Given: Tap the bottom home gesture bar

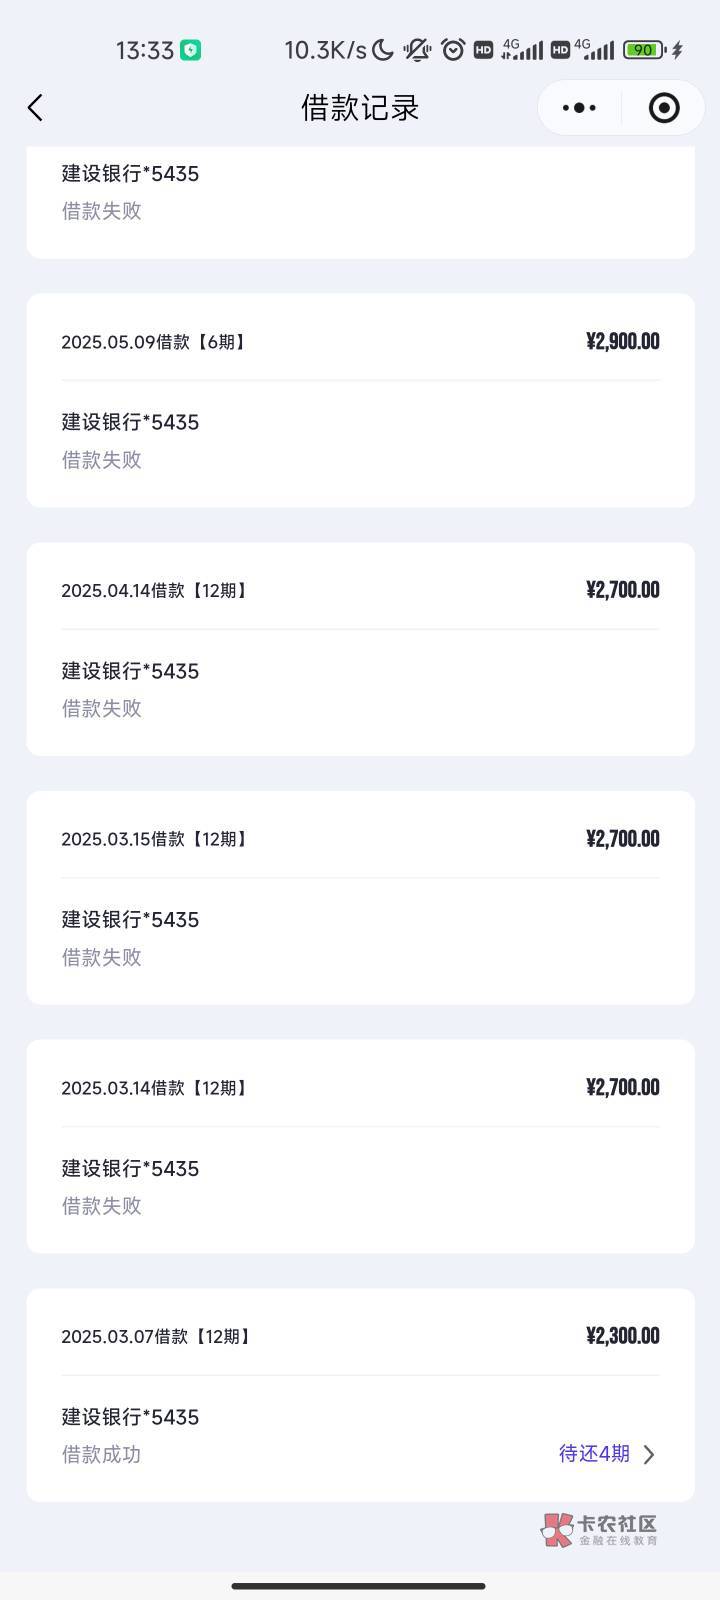Looking at the screenshot, I should click(x=360, y=1586).
